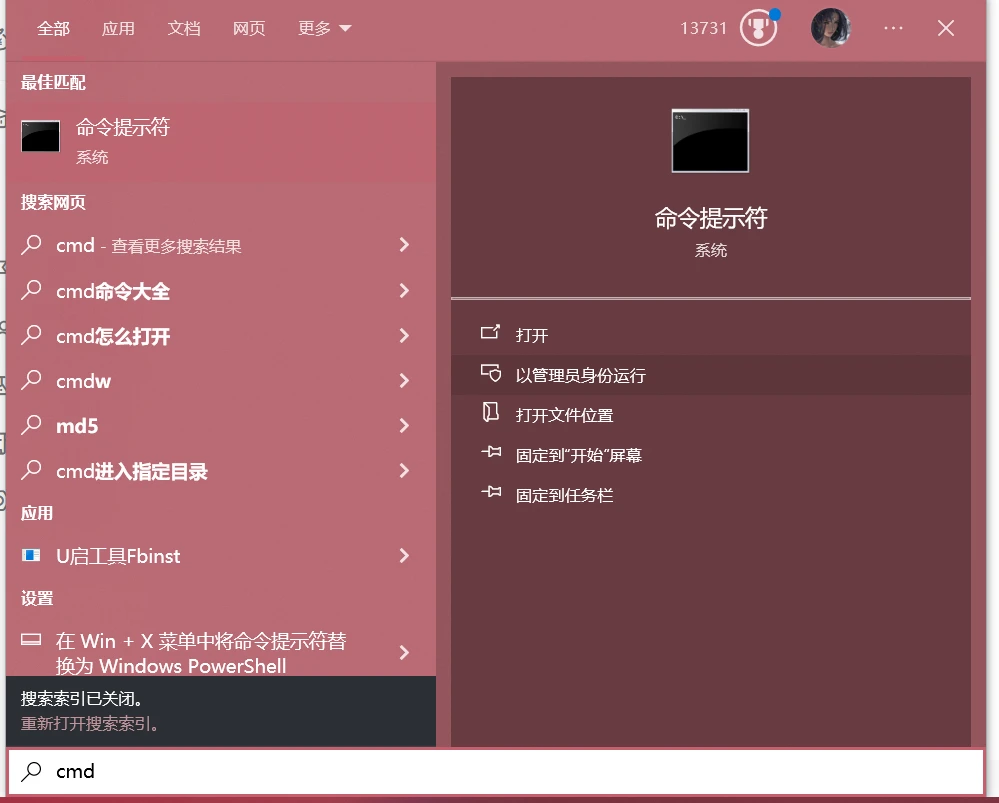Switch to the 文档 tab

[184, 29]
